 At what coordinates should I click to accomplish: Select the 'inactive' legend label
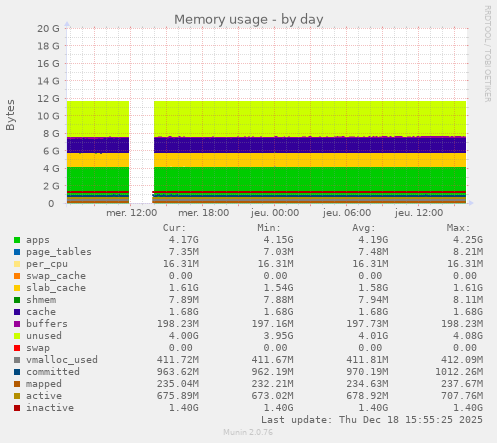50,408
